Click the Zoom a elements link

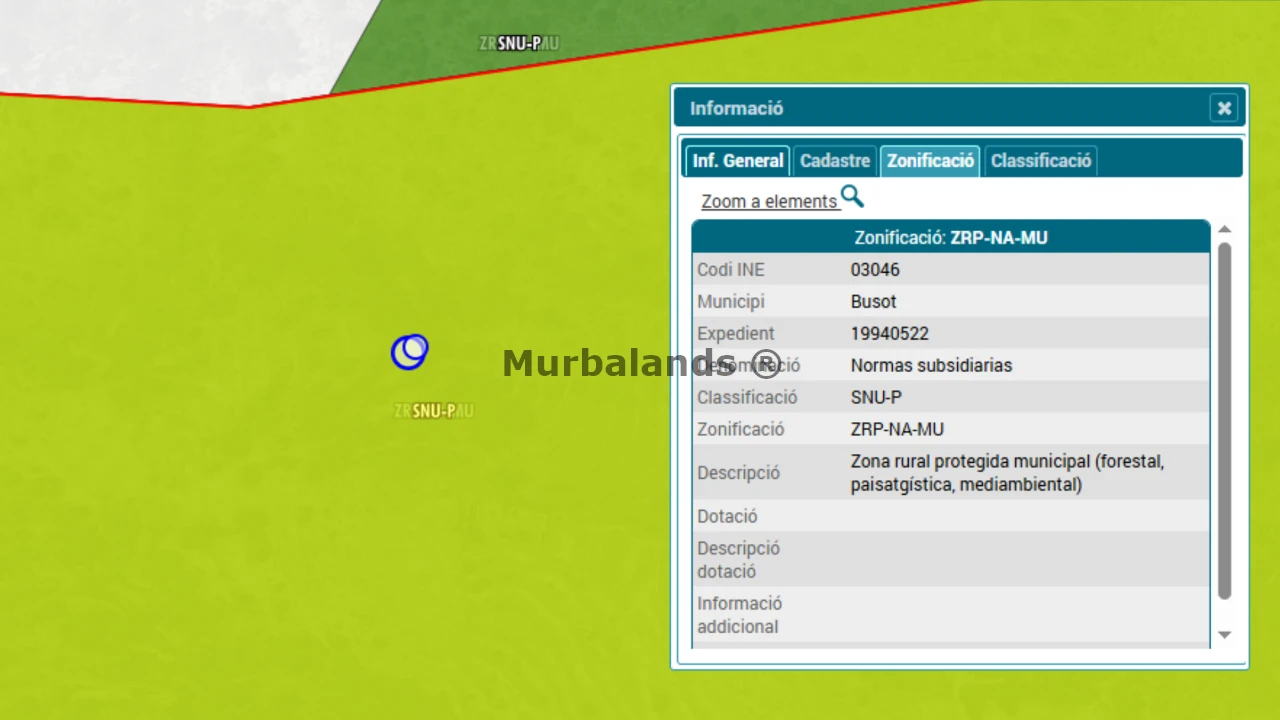(769, 201)
